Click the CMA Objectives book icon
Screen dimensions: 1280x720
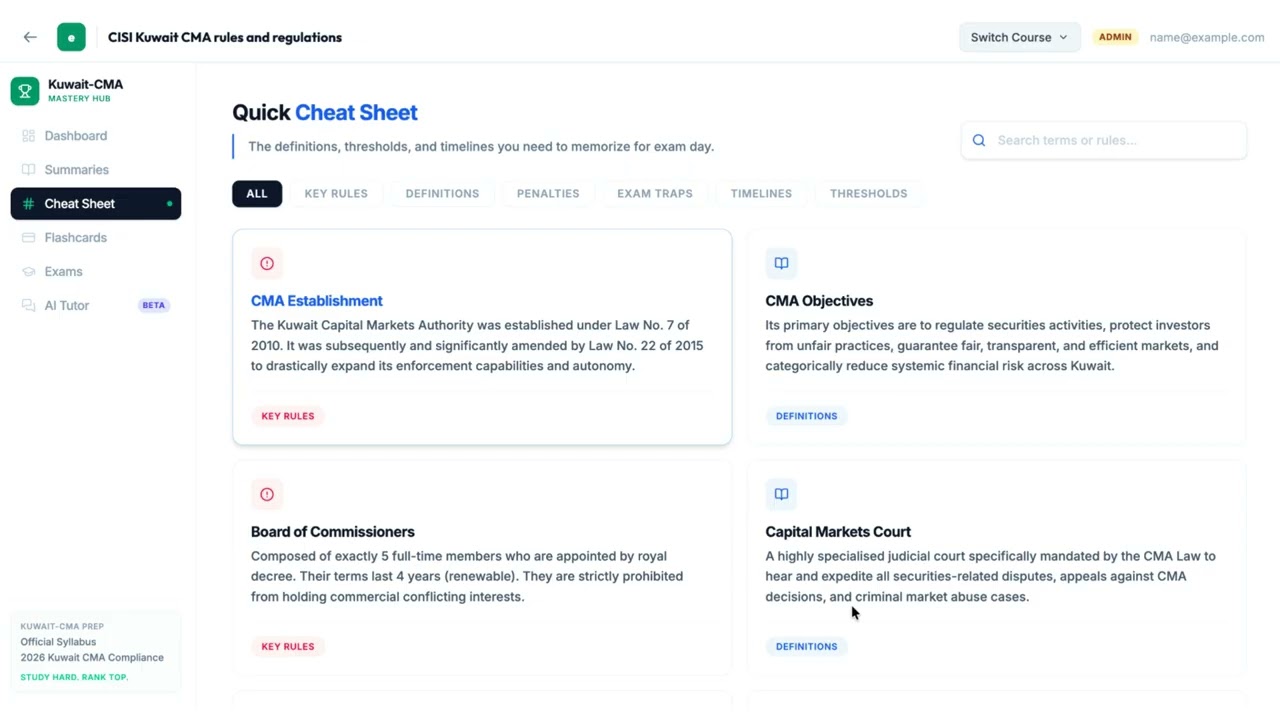[x=781, y=263]
